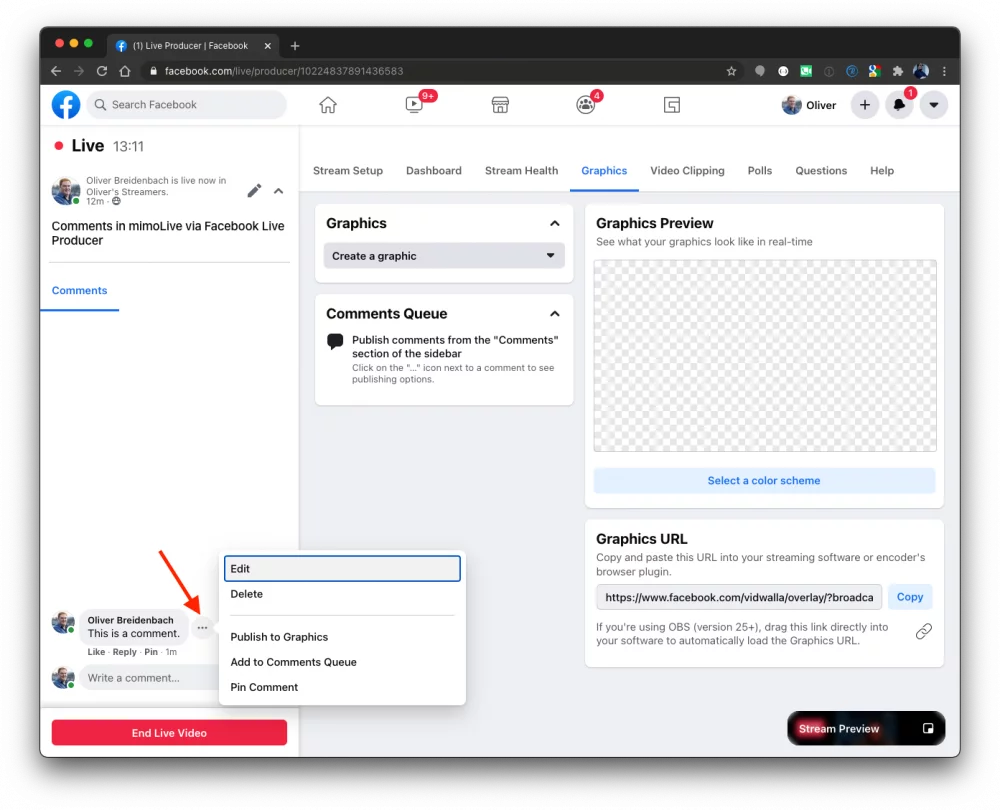The height and width of the screenshot is (810, 1000).
Task: Click the Search Facebook field
Action: (186, 105)
